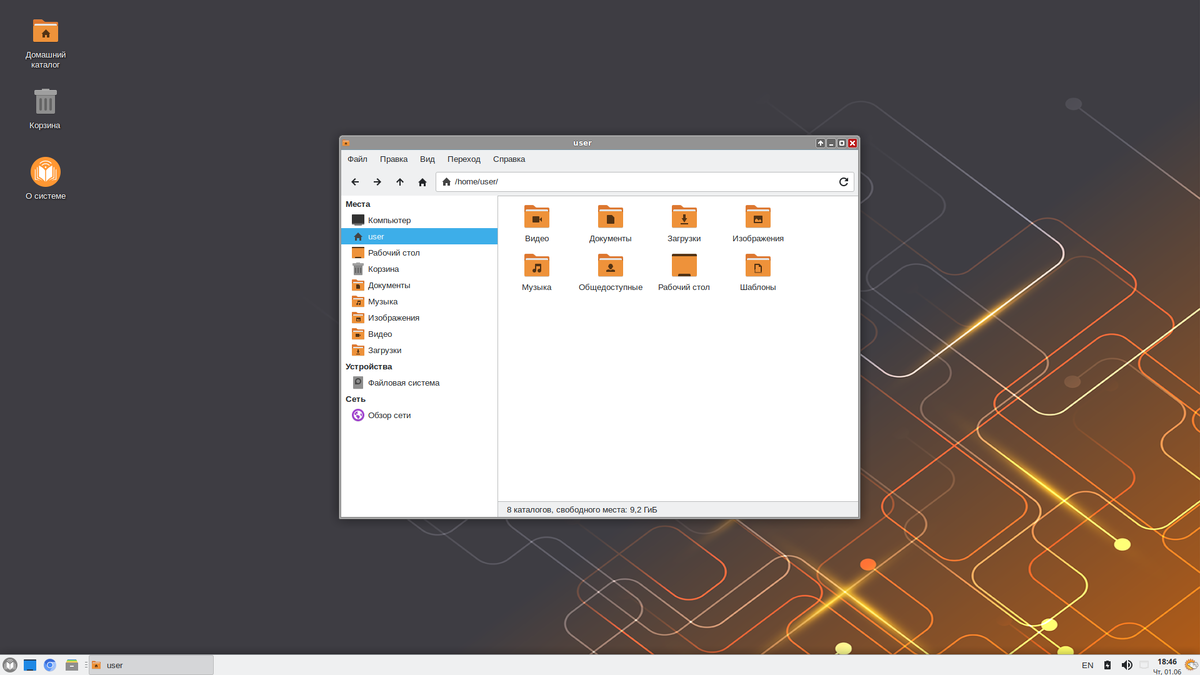Select the Шаблоны folder
Screen dimensions: 1200x675
click(758, 272)
